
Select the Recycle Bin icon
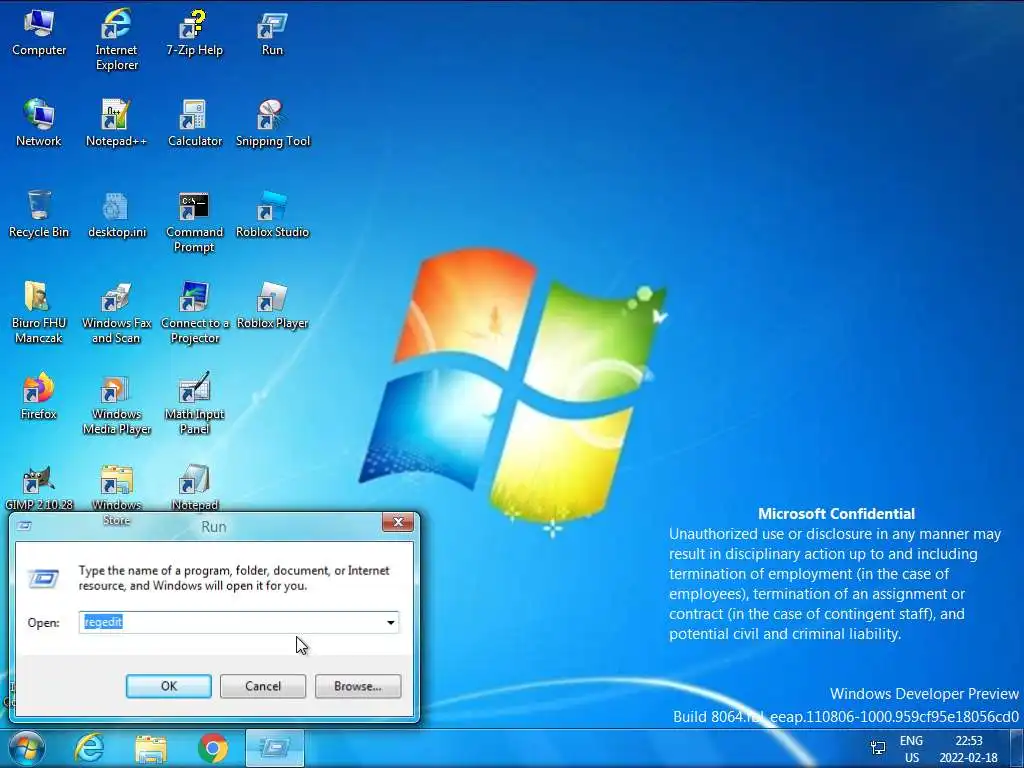39,214
